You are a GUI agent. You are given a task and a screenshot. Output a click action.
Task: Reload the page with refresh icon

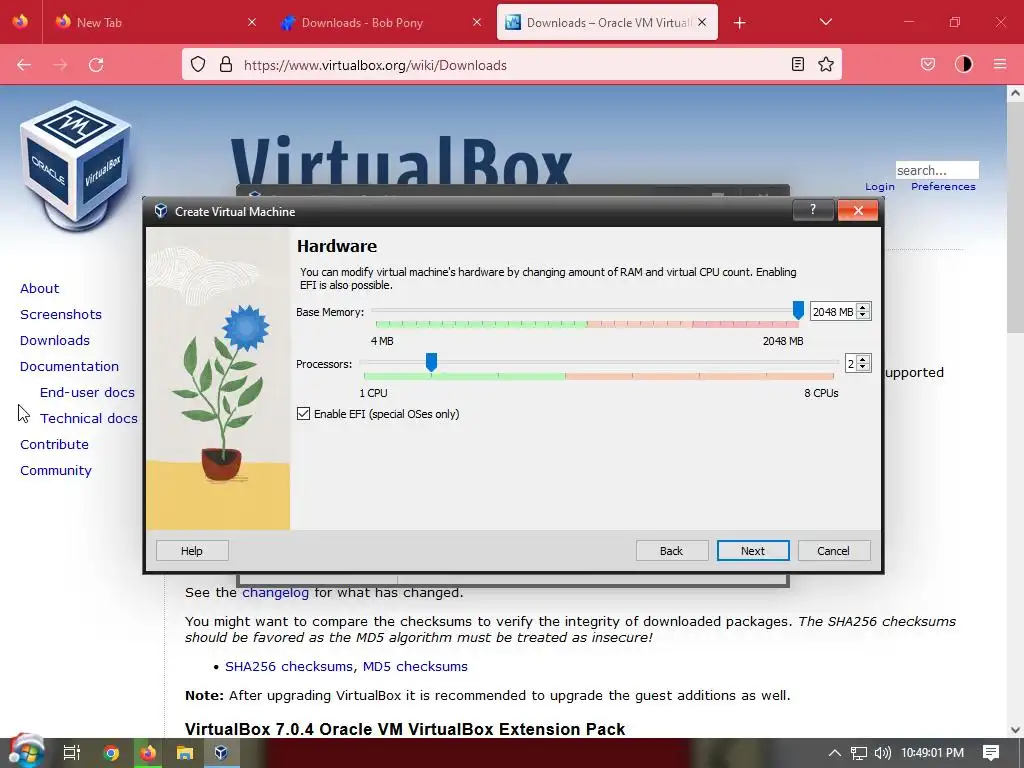96,65
